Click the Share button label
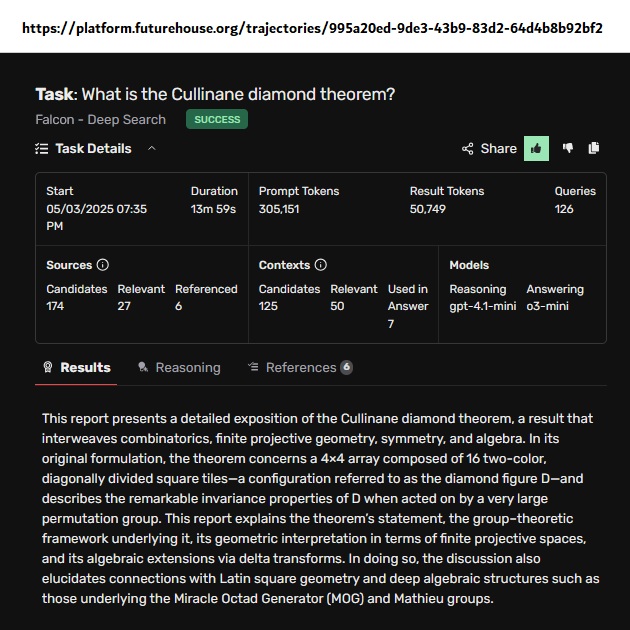The width and height of the screenshot is (630, 630). (x=498, y=148)
